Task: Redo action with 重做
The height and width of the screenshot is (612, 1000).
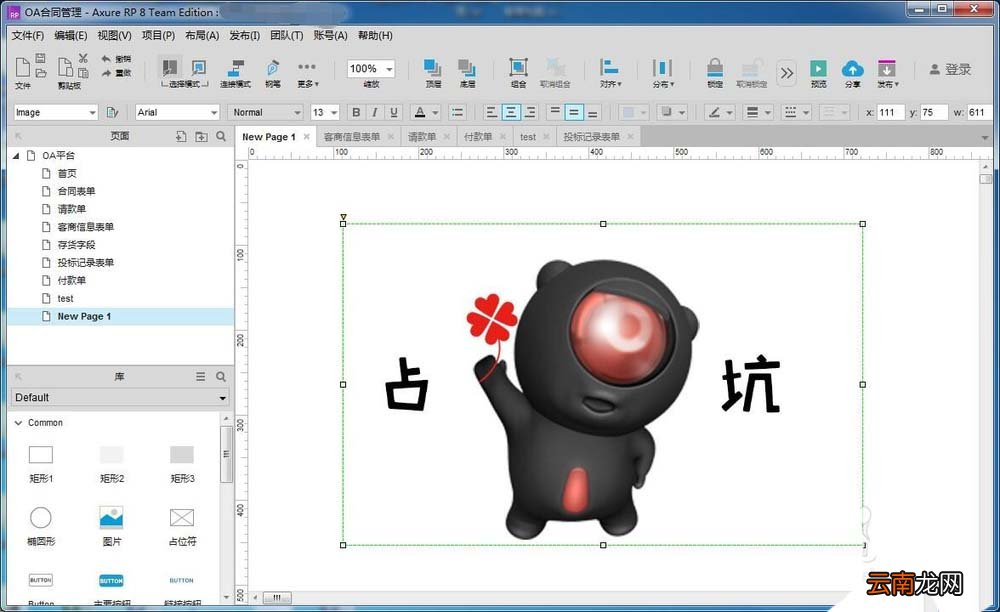Action: pos(116,73)
